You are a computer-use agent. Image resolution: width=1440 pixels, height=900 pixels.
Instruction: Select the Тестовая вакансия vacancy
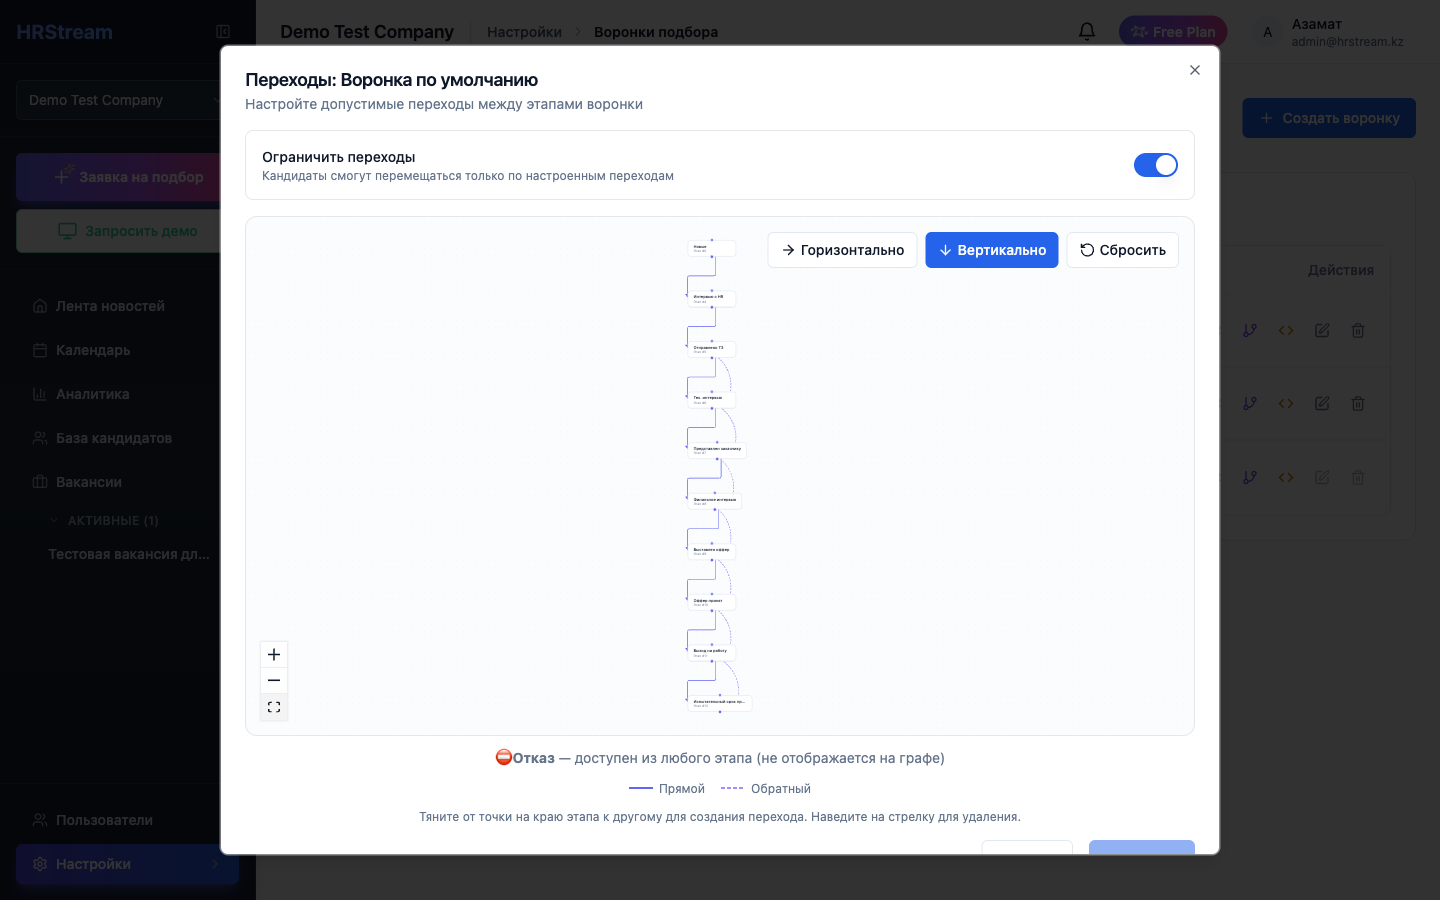click(128, 553)
